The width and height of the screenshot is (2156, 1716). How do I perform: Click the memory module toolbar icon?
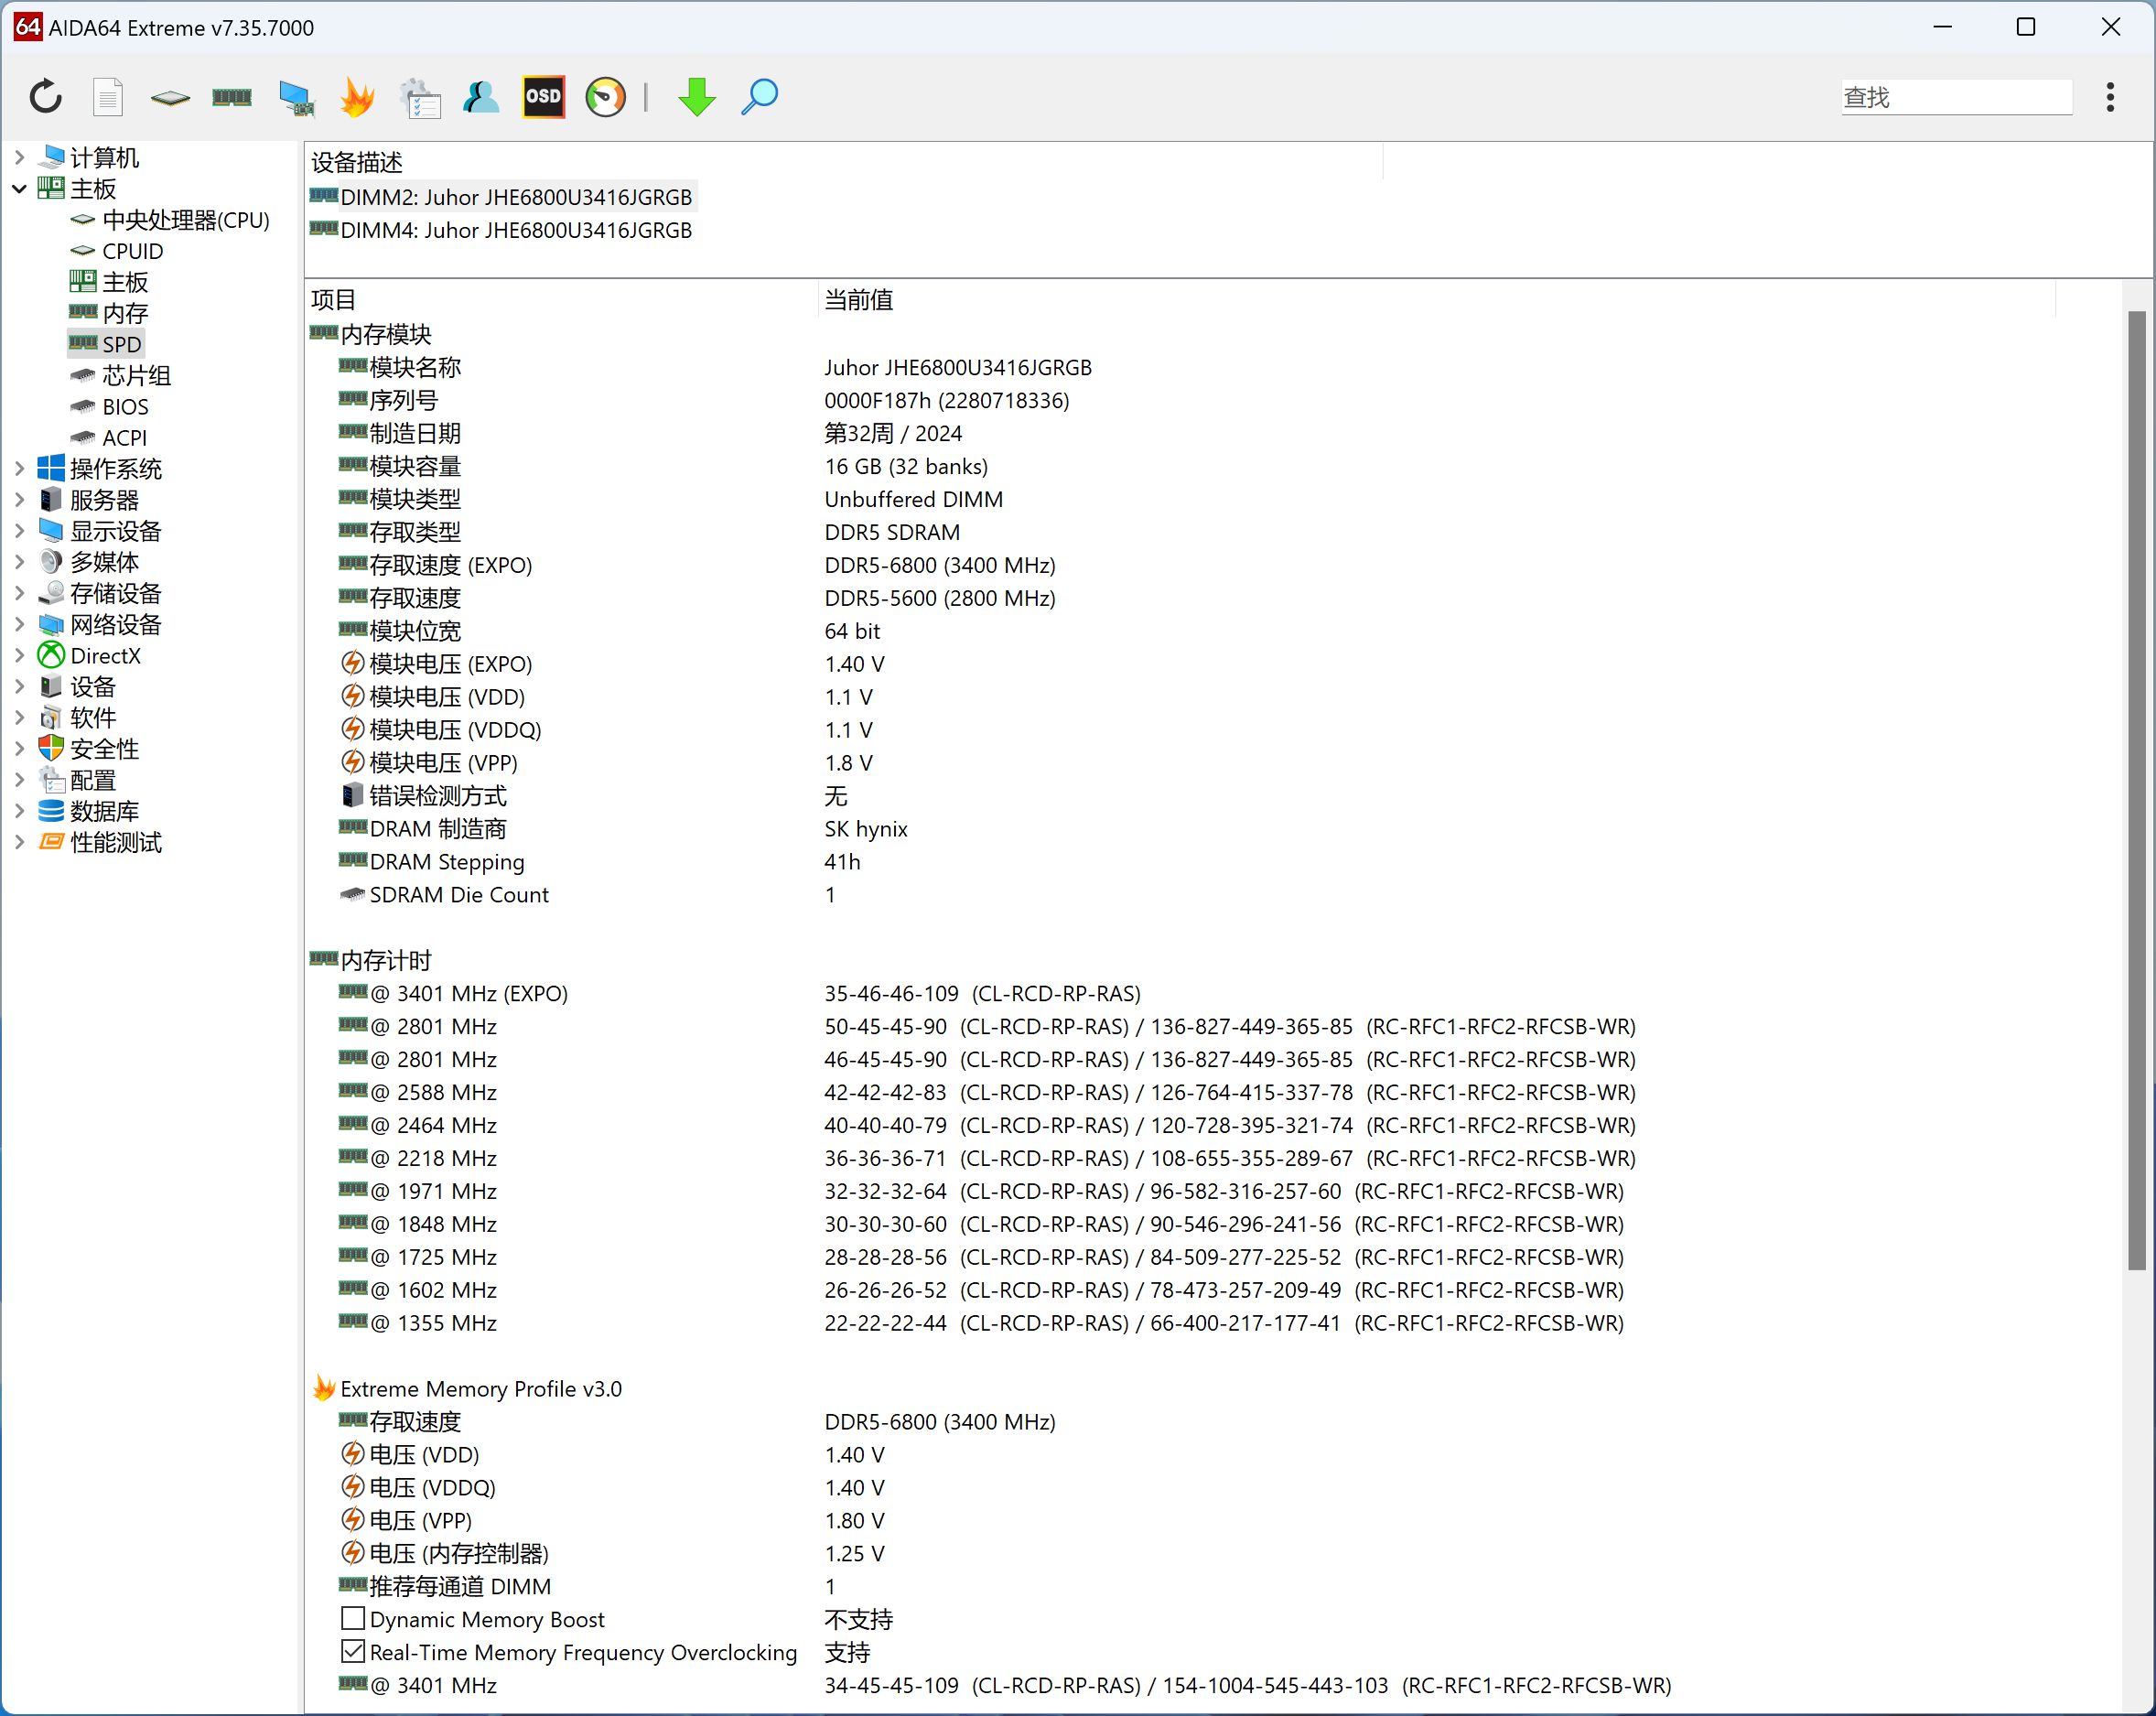[x=232, y=97]
